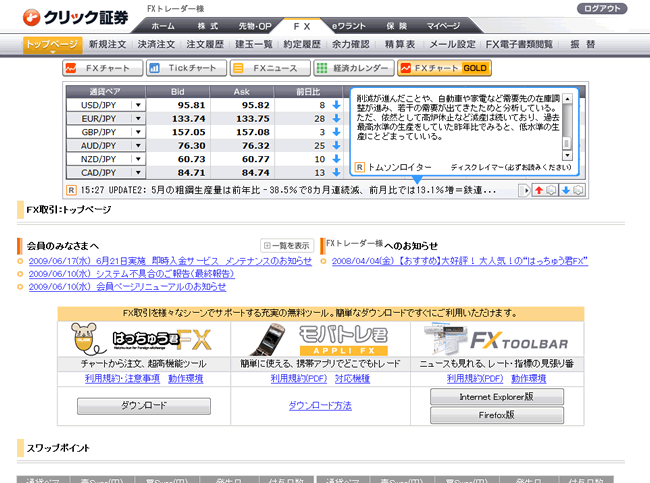This screenshot has width=650, height=483.
Task: Click orange bullet beside 即時入金サービス notice
Action: pyautogui.click(x=20, y=261)
